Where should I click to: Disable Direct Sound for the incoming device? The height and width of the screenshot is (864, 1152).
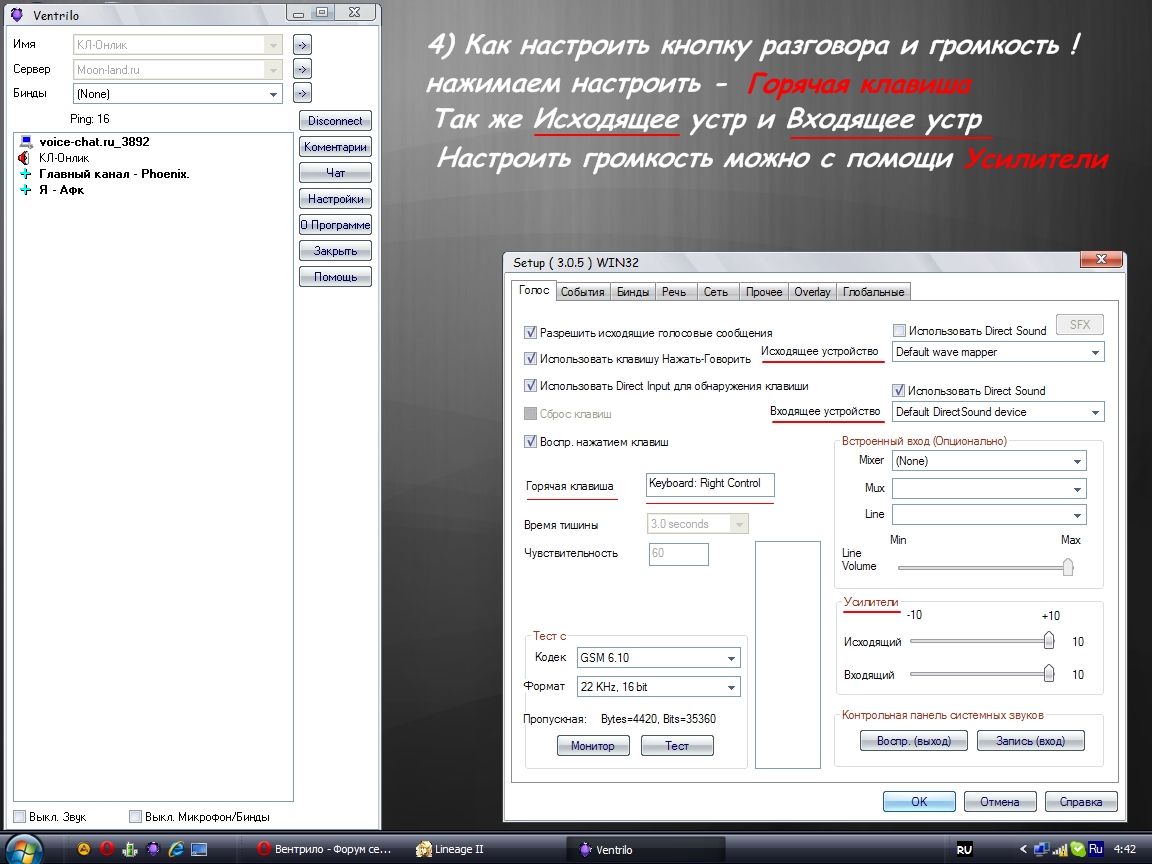click(x=899, y=390)
